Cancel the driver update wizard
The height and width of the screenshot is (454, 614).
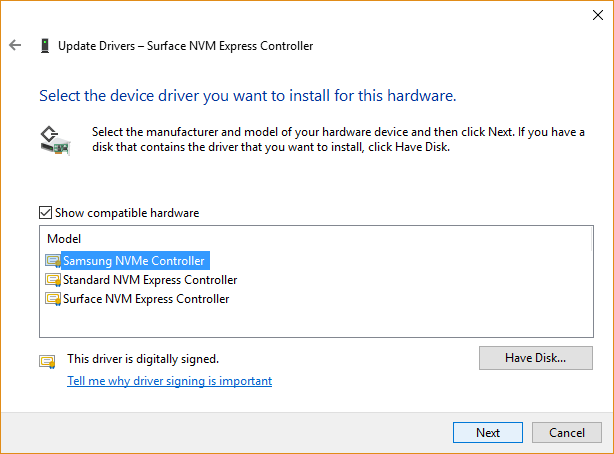566,432
